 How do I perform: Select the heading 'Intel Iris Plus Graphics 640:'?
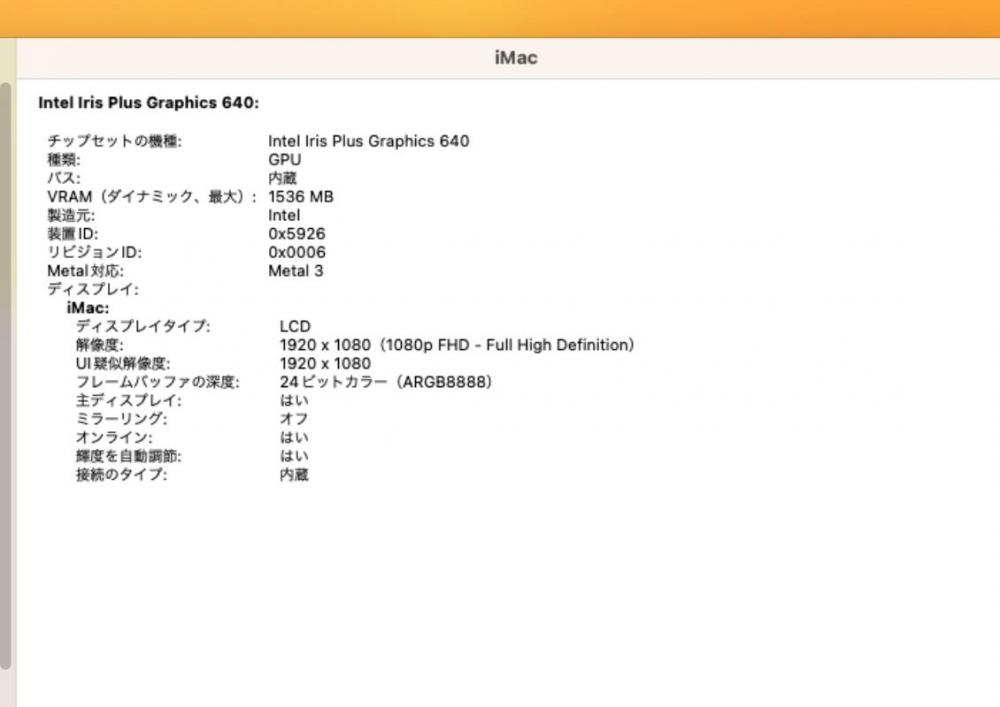click(149, 103)
